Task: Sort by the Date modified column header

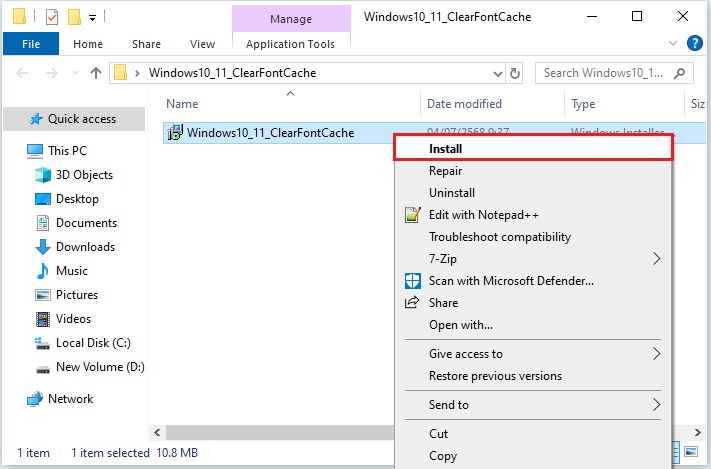Action: (464, 104)
